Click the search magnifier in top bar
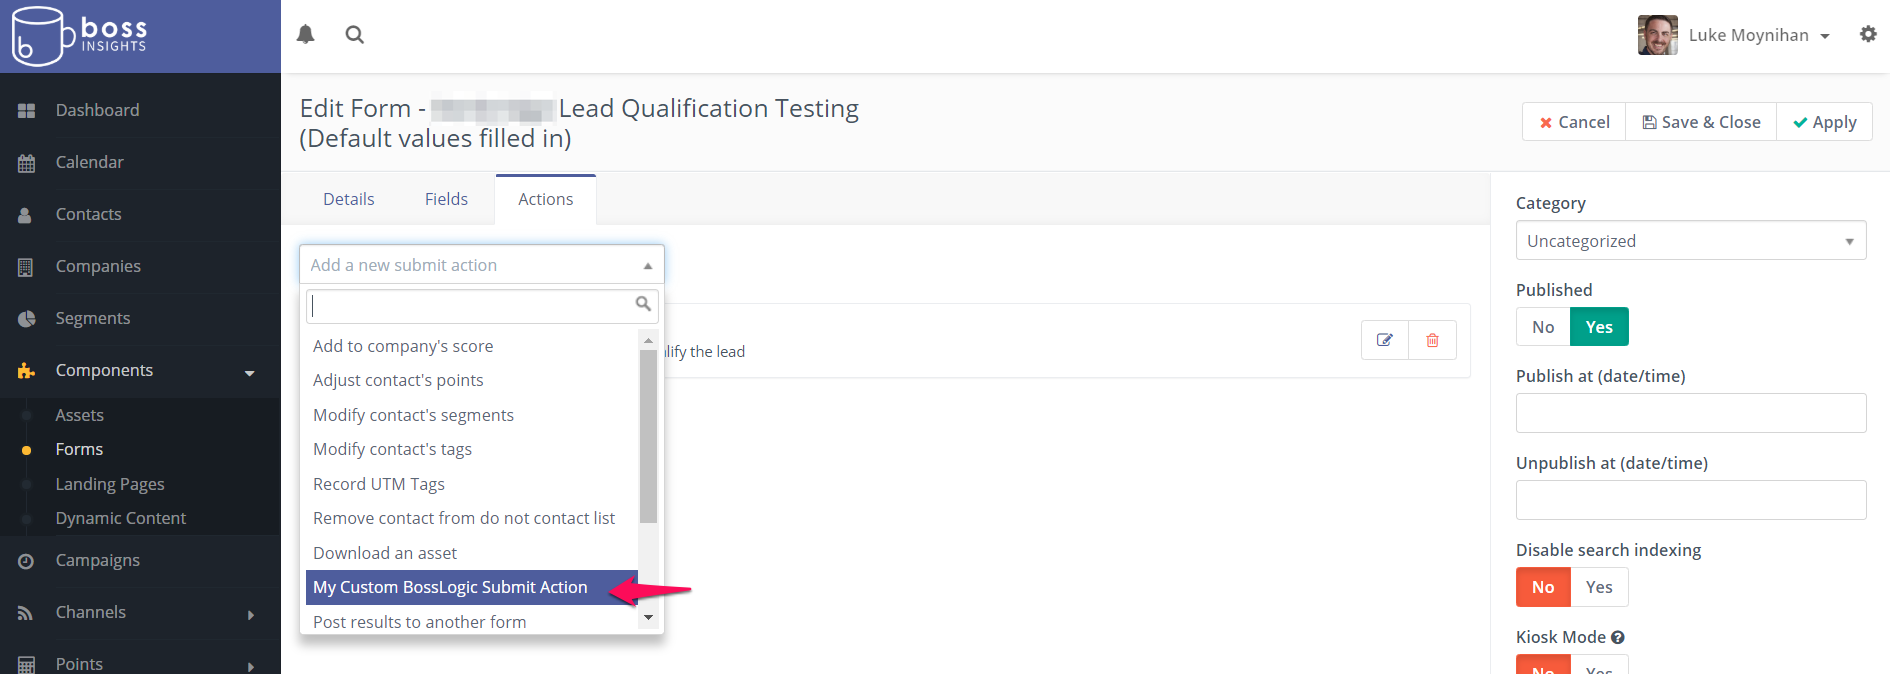This screenshot has width=1890, height=674. 354,35
